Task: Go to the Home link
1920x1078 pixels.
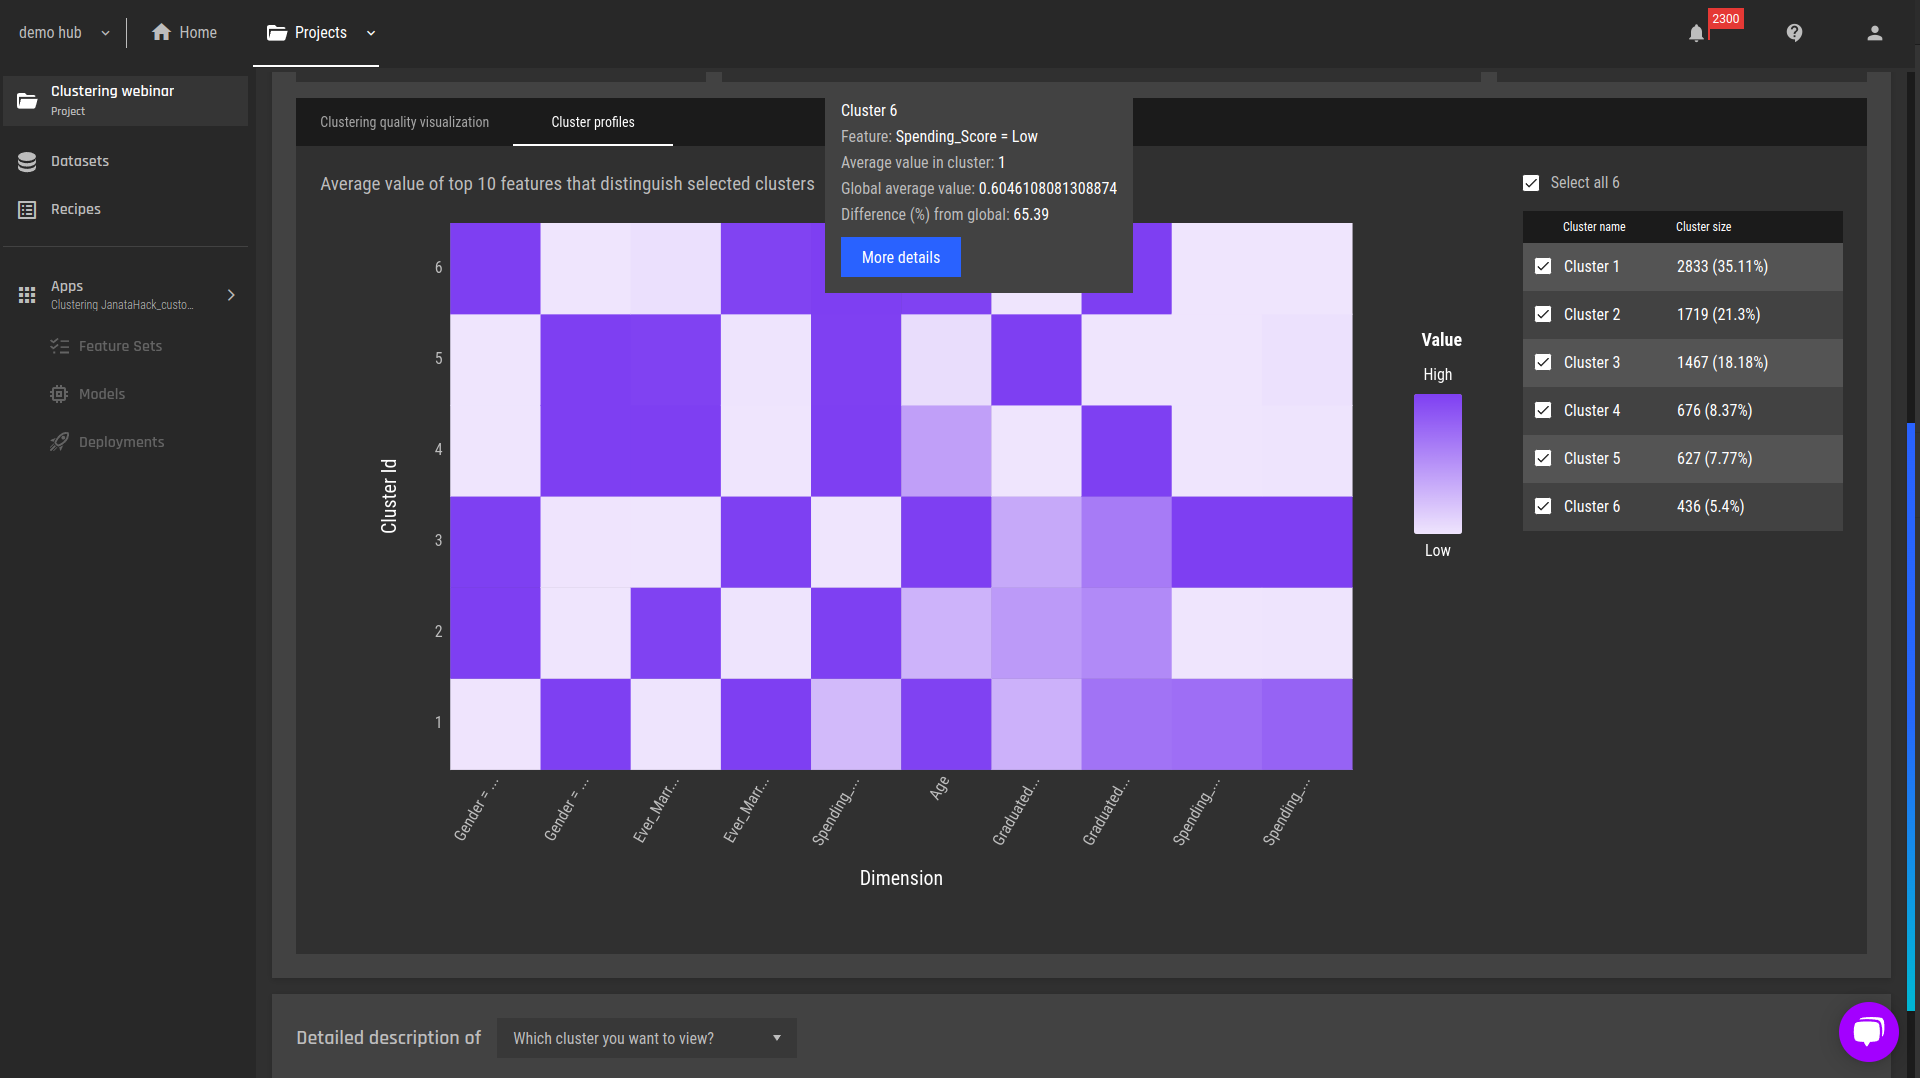Action: [198, 33]
